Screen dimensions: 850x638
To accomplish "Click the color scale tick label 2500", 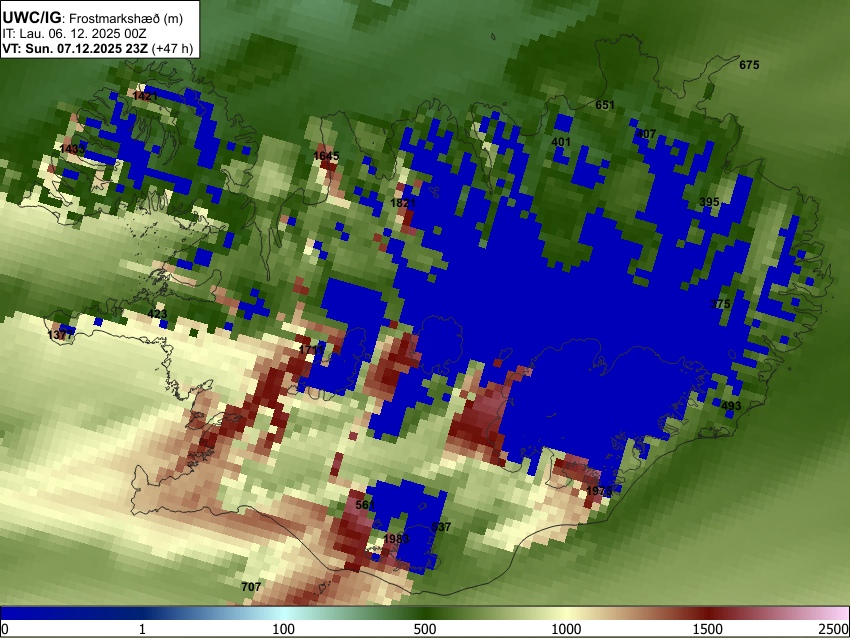I will [834, 629].
